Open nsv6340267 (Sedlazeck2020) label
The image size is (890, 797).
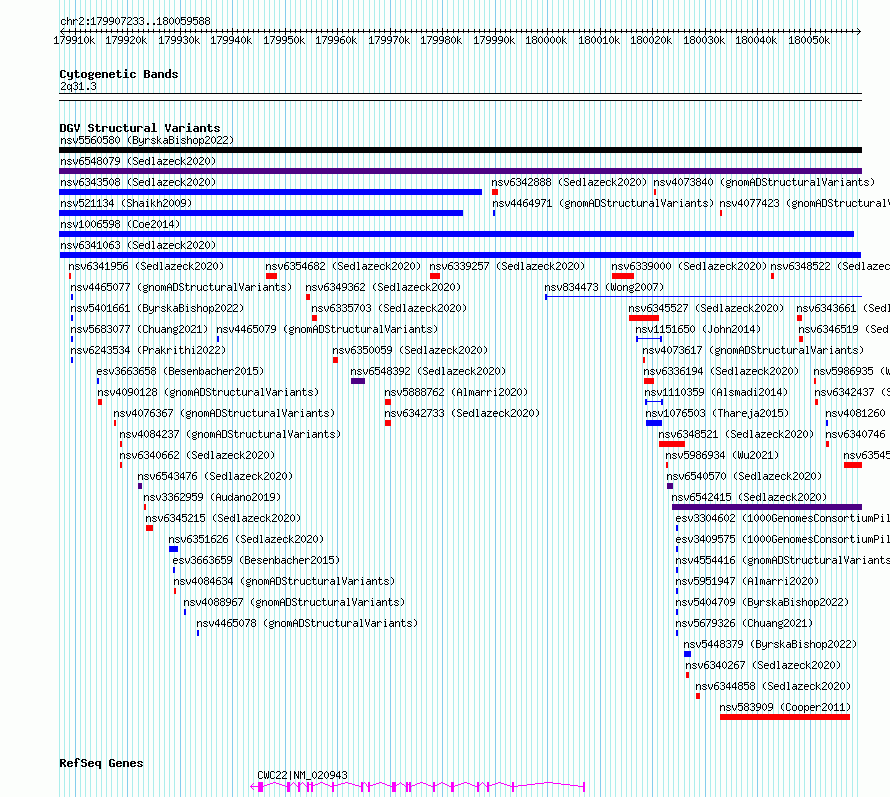coord(763,665)
